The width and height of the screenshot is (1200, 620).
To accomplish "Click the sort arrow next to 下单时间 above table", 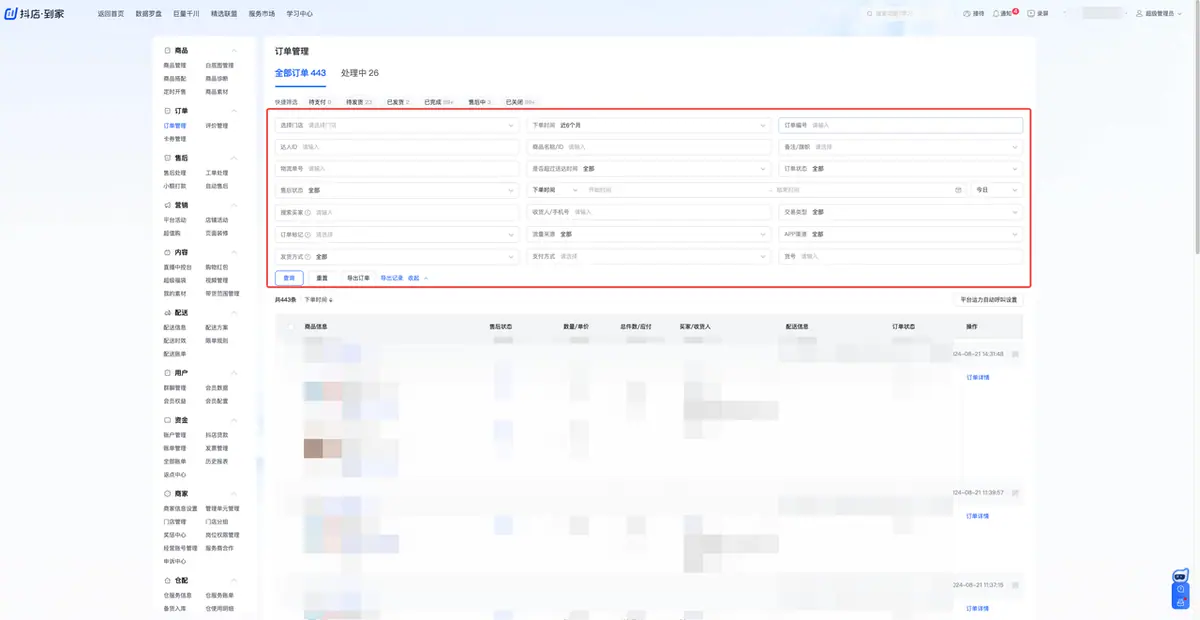I will tap(331, 299).
